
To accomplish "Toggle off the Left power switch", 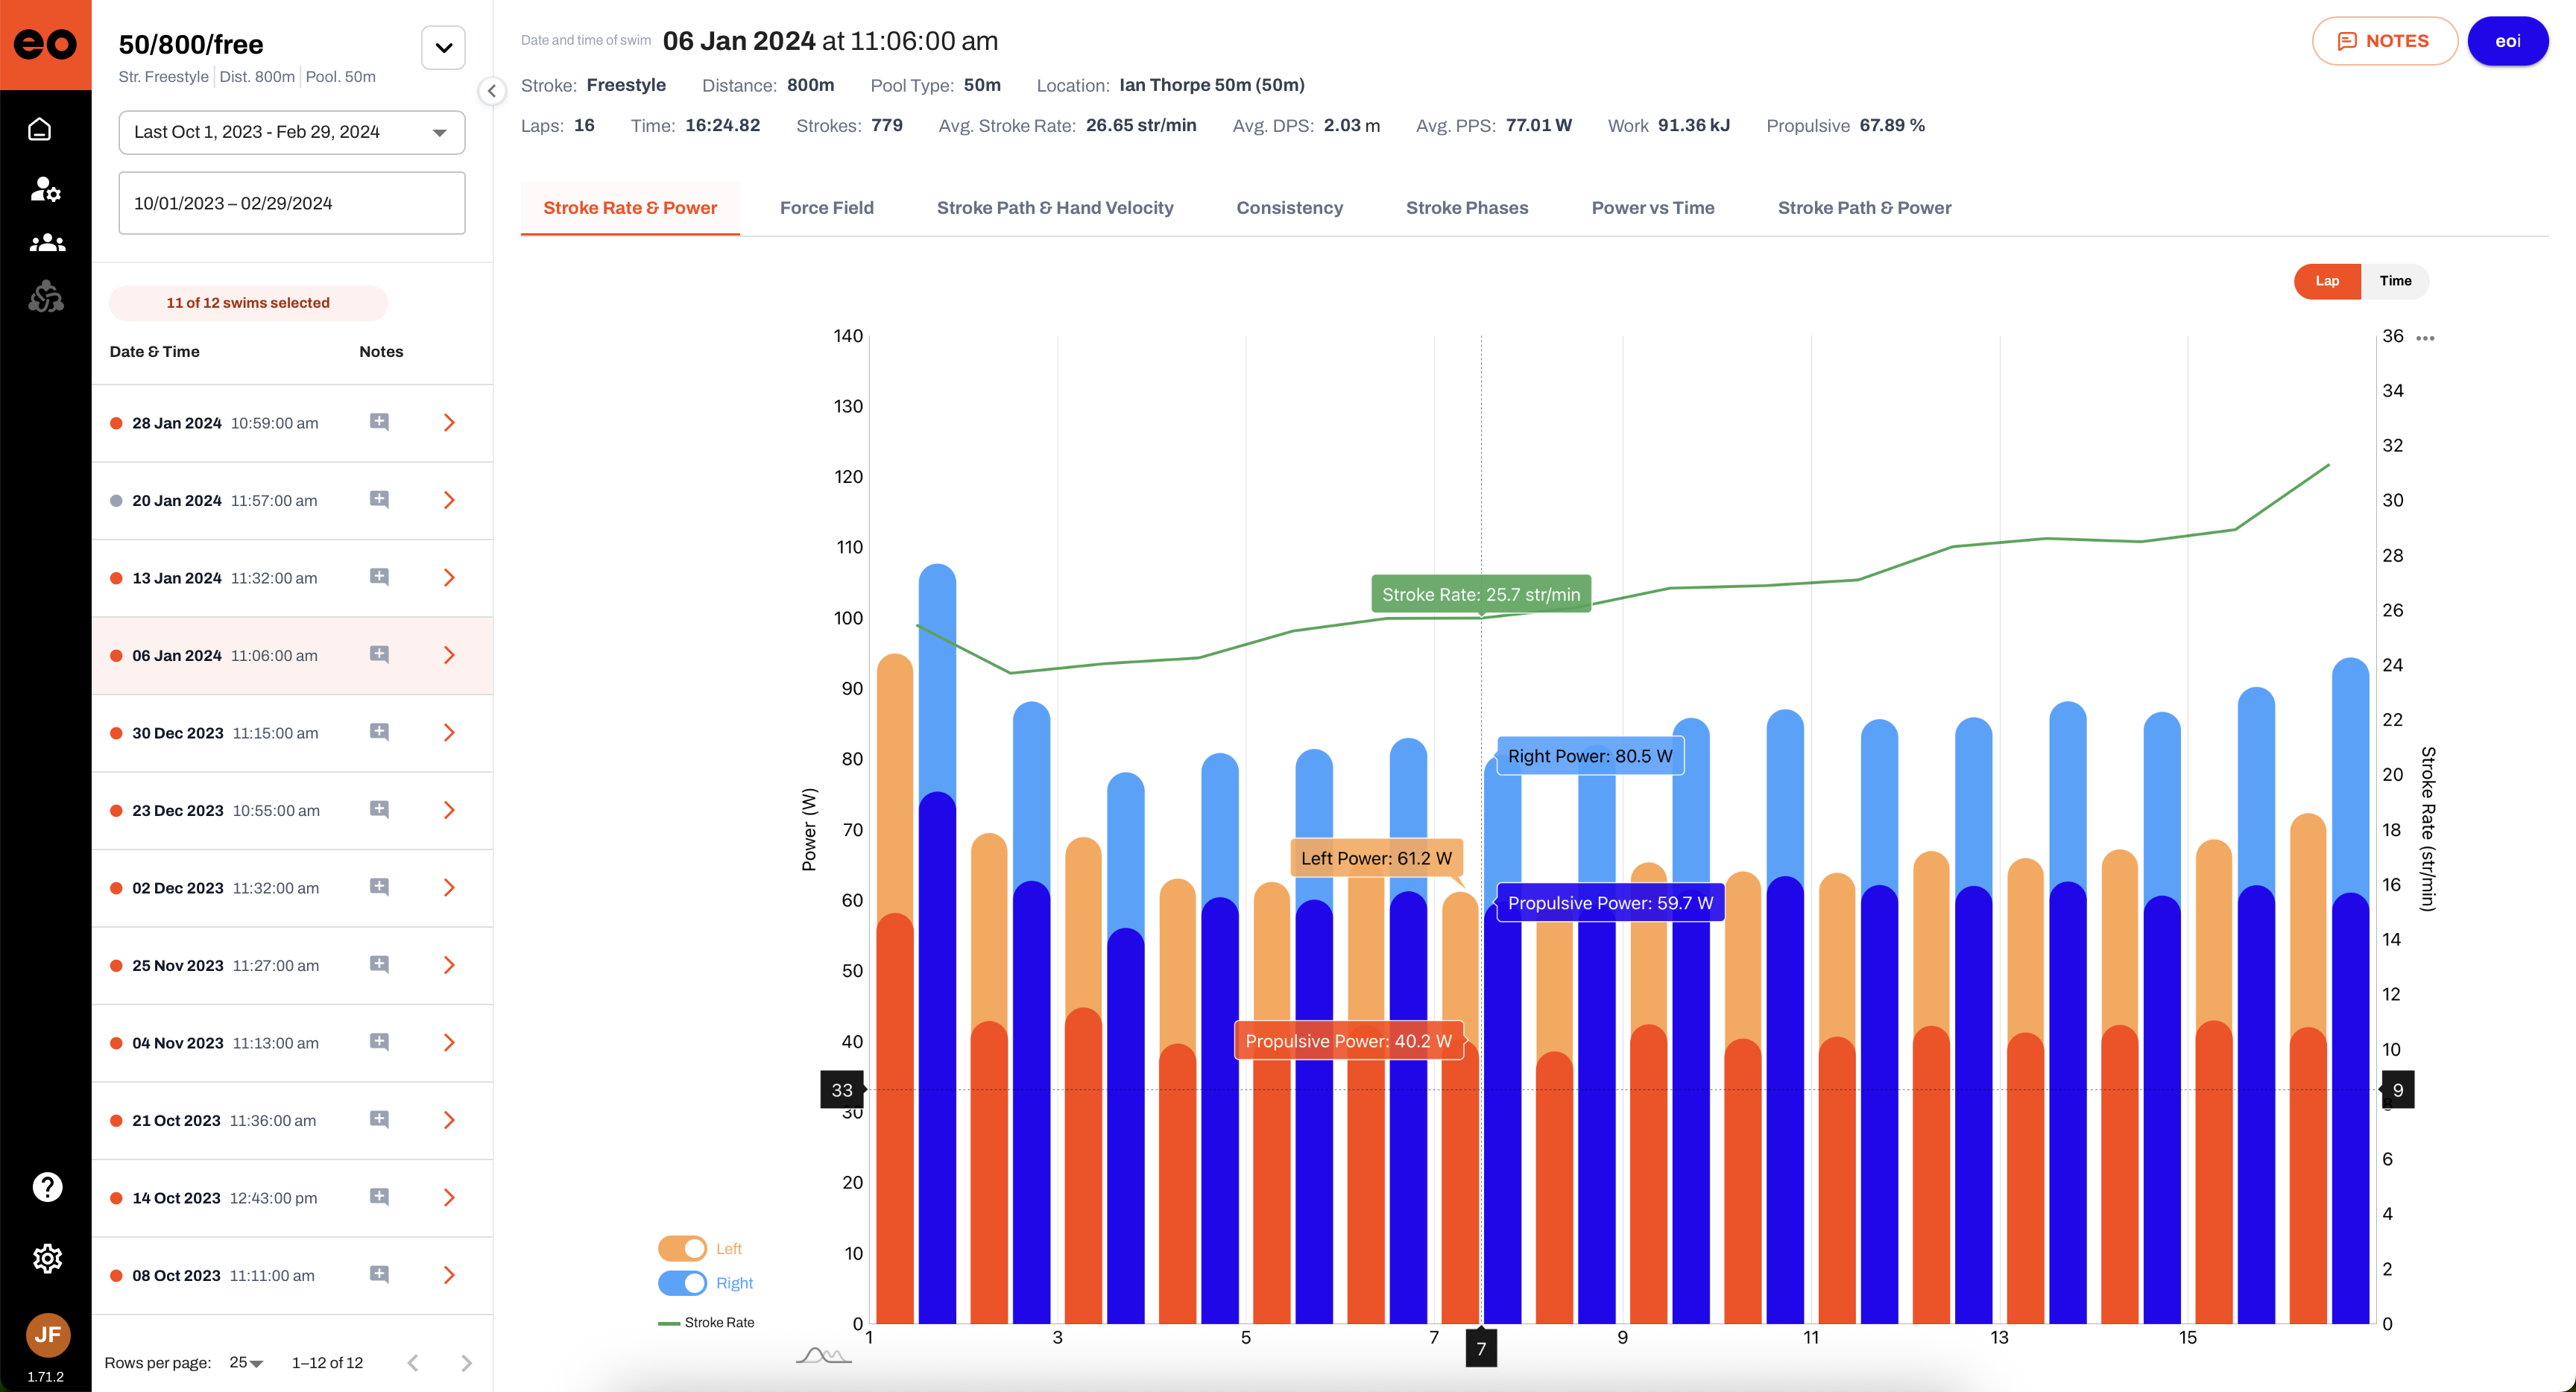I will coord(682,1248).
